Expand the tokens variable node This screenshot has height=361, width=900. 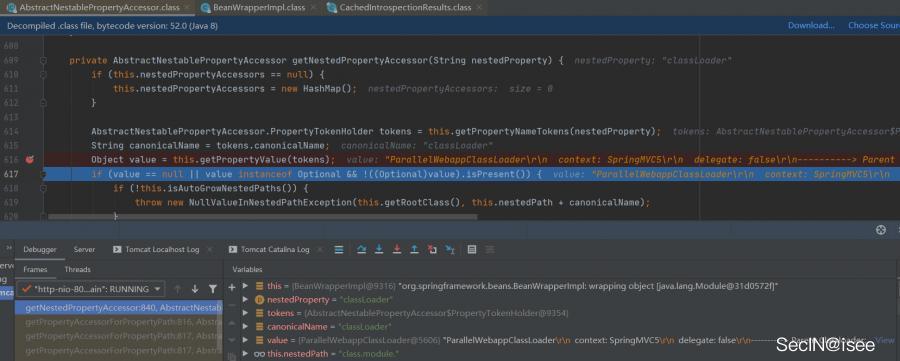click(246, 313)
